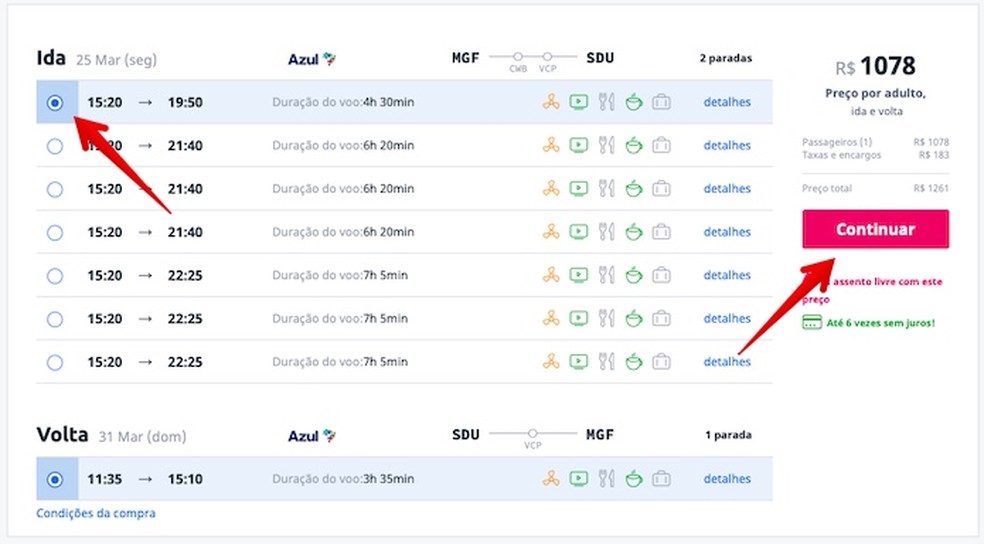Select the last 15:20 to 22:25 flight radio

tap(55, 362)
